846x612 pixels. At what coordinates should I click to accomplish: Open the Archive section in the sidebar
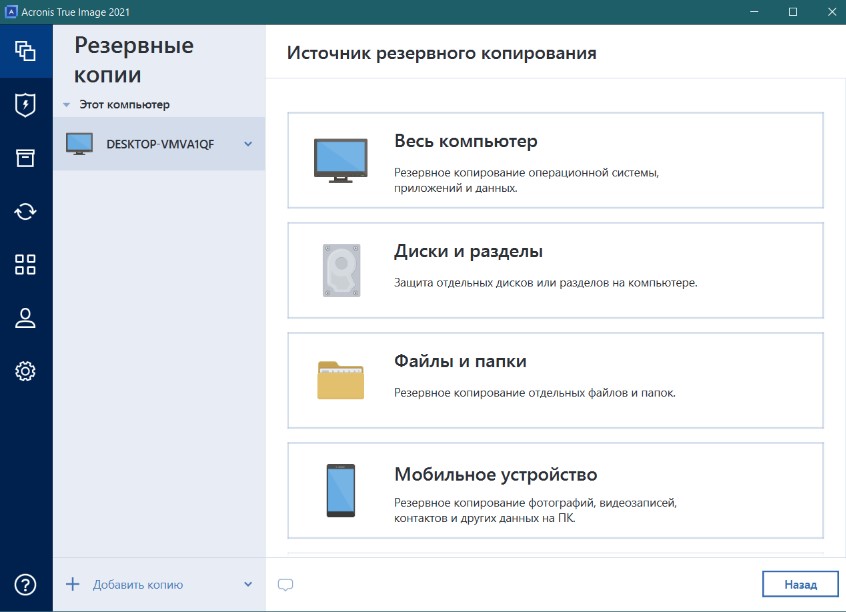point(25,158)
